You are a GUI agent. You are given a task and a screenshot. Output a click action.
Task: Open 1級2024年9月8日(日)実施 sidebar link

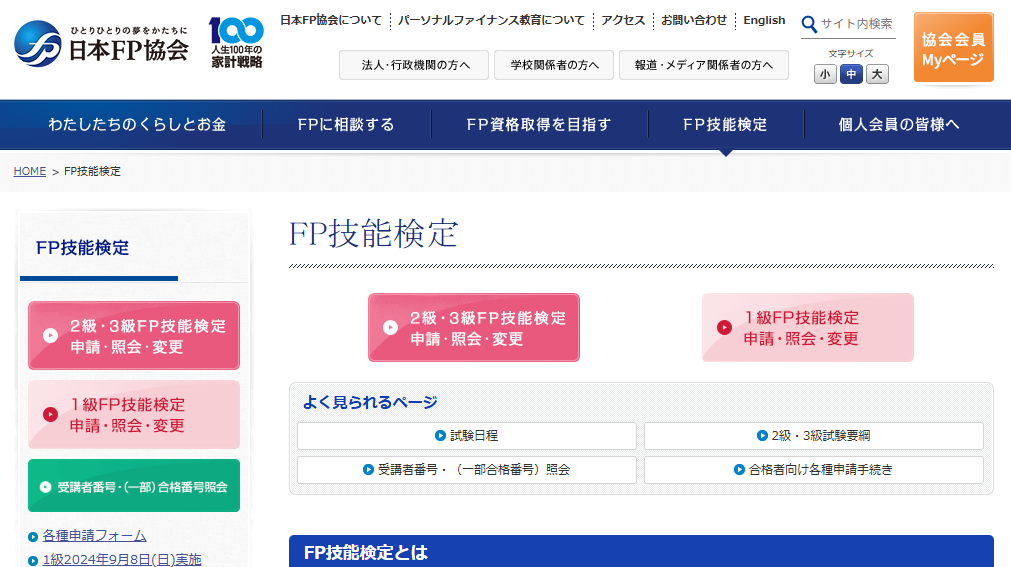[x=122, y=559]
